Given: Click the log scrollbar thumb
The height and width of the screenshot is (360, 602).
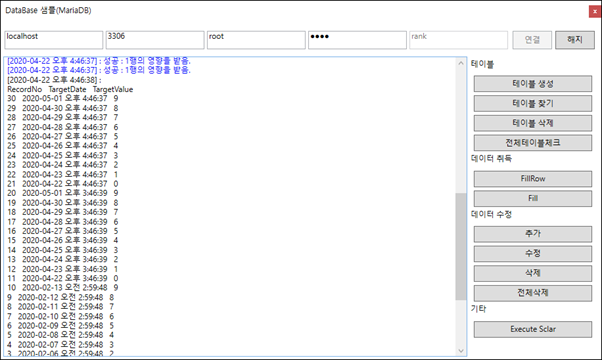Looking at the screenshot, I should [461, 246].
